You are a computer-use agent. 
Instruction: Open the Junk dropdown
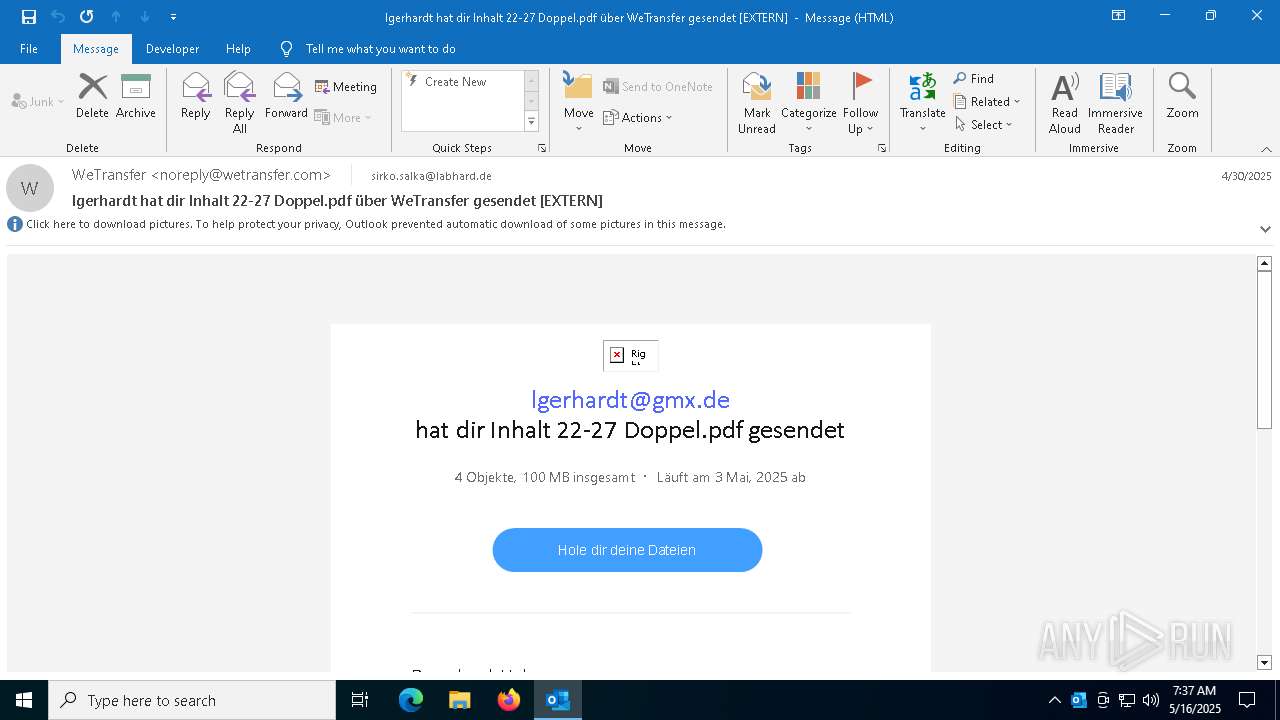(x=38, y=101)
